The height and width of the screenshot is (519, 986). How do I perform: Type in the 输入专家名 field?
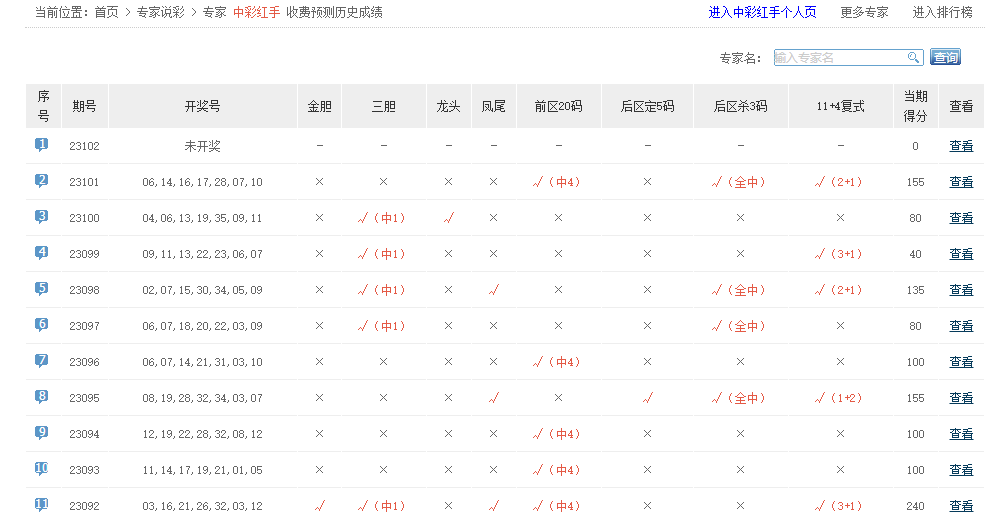[838, 58]
